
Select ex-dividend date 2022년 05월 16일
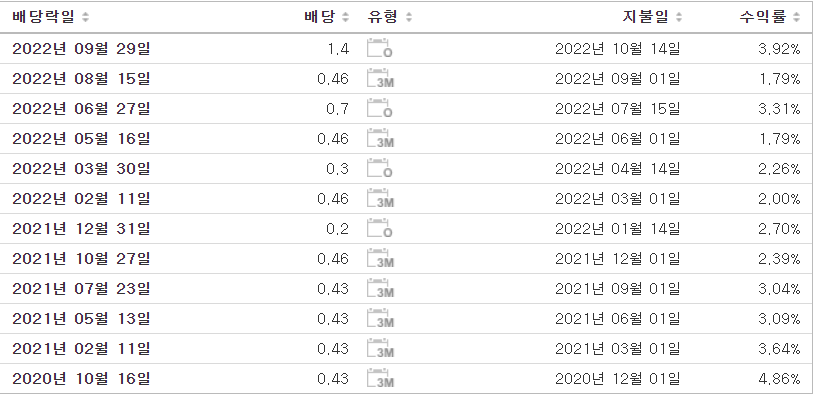coord(82,139)
